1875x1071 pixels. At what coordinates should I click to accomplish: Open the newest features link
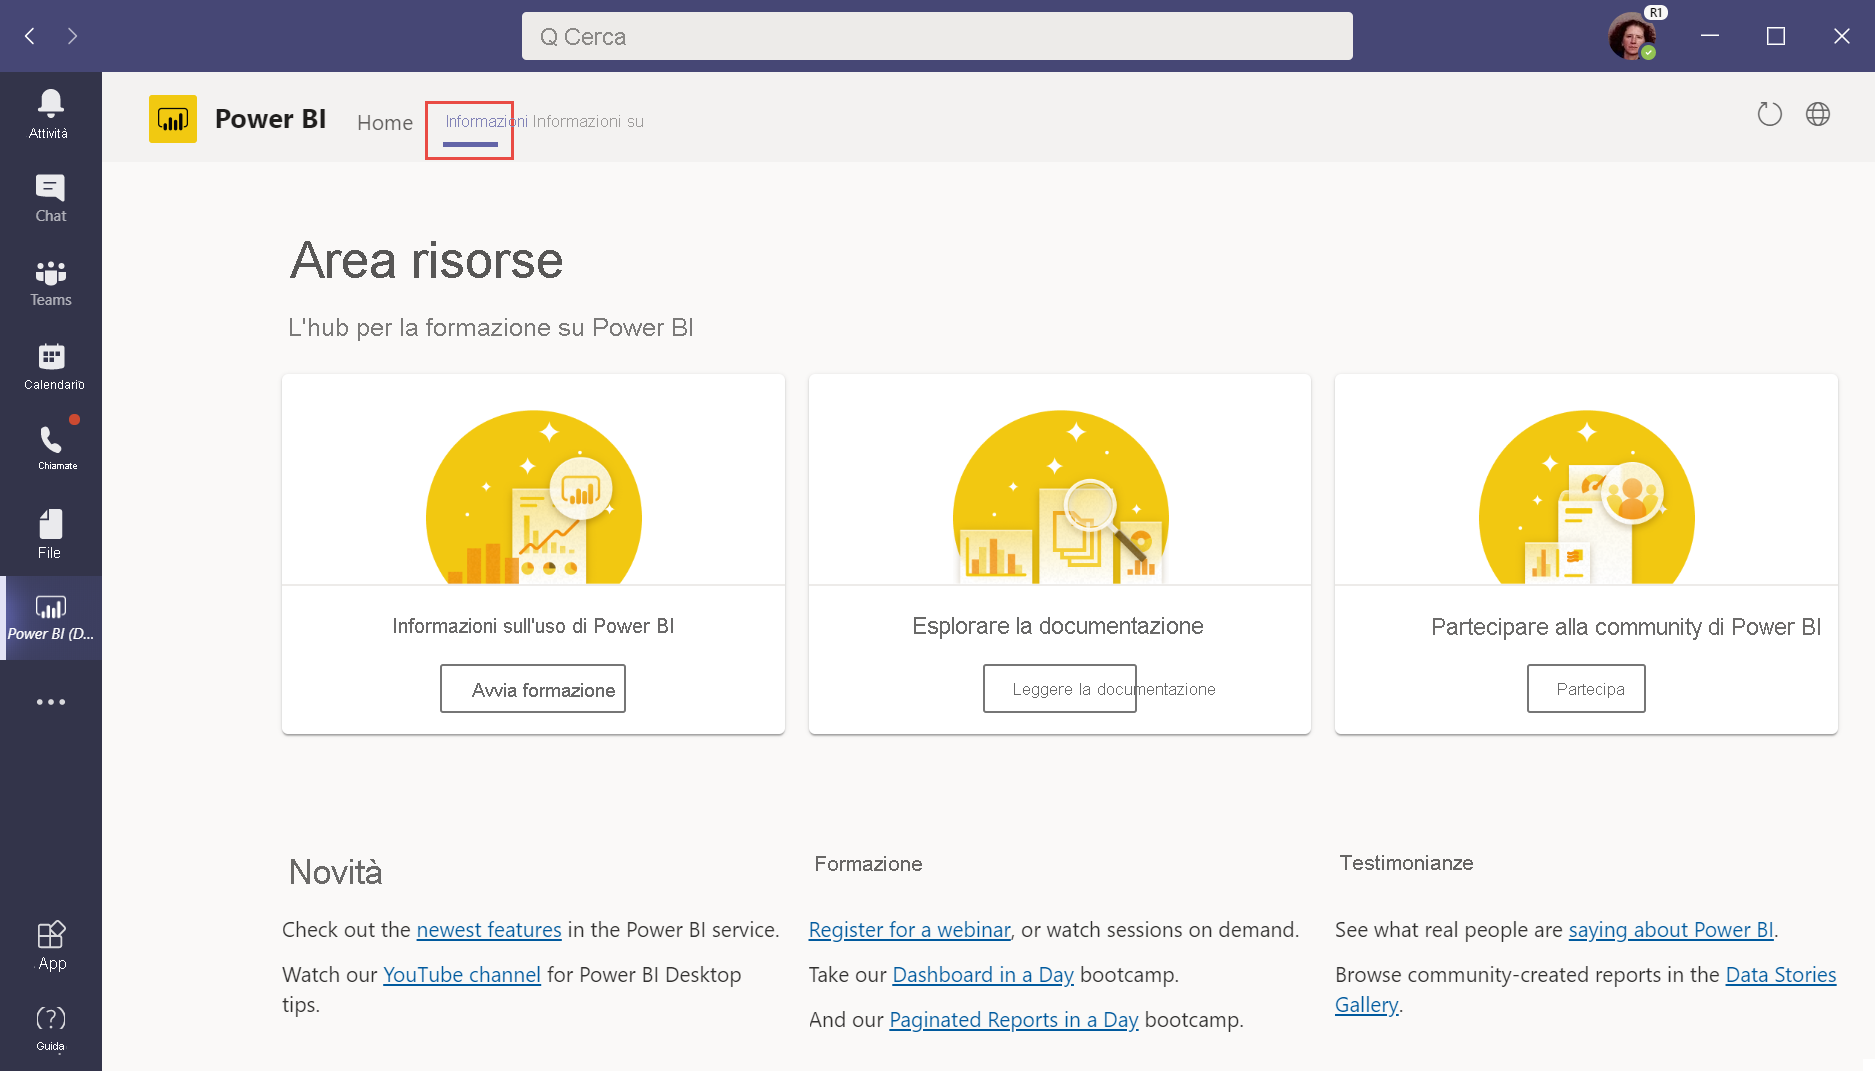489,930
